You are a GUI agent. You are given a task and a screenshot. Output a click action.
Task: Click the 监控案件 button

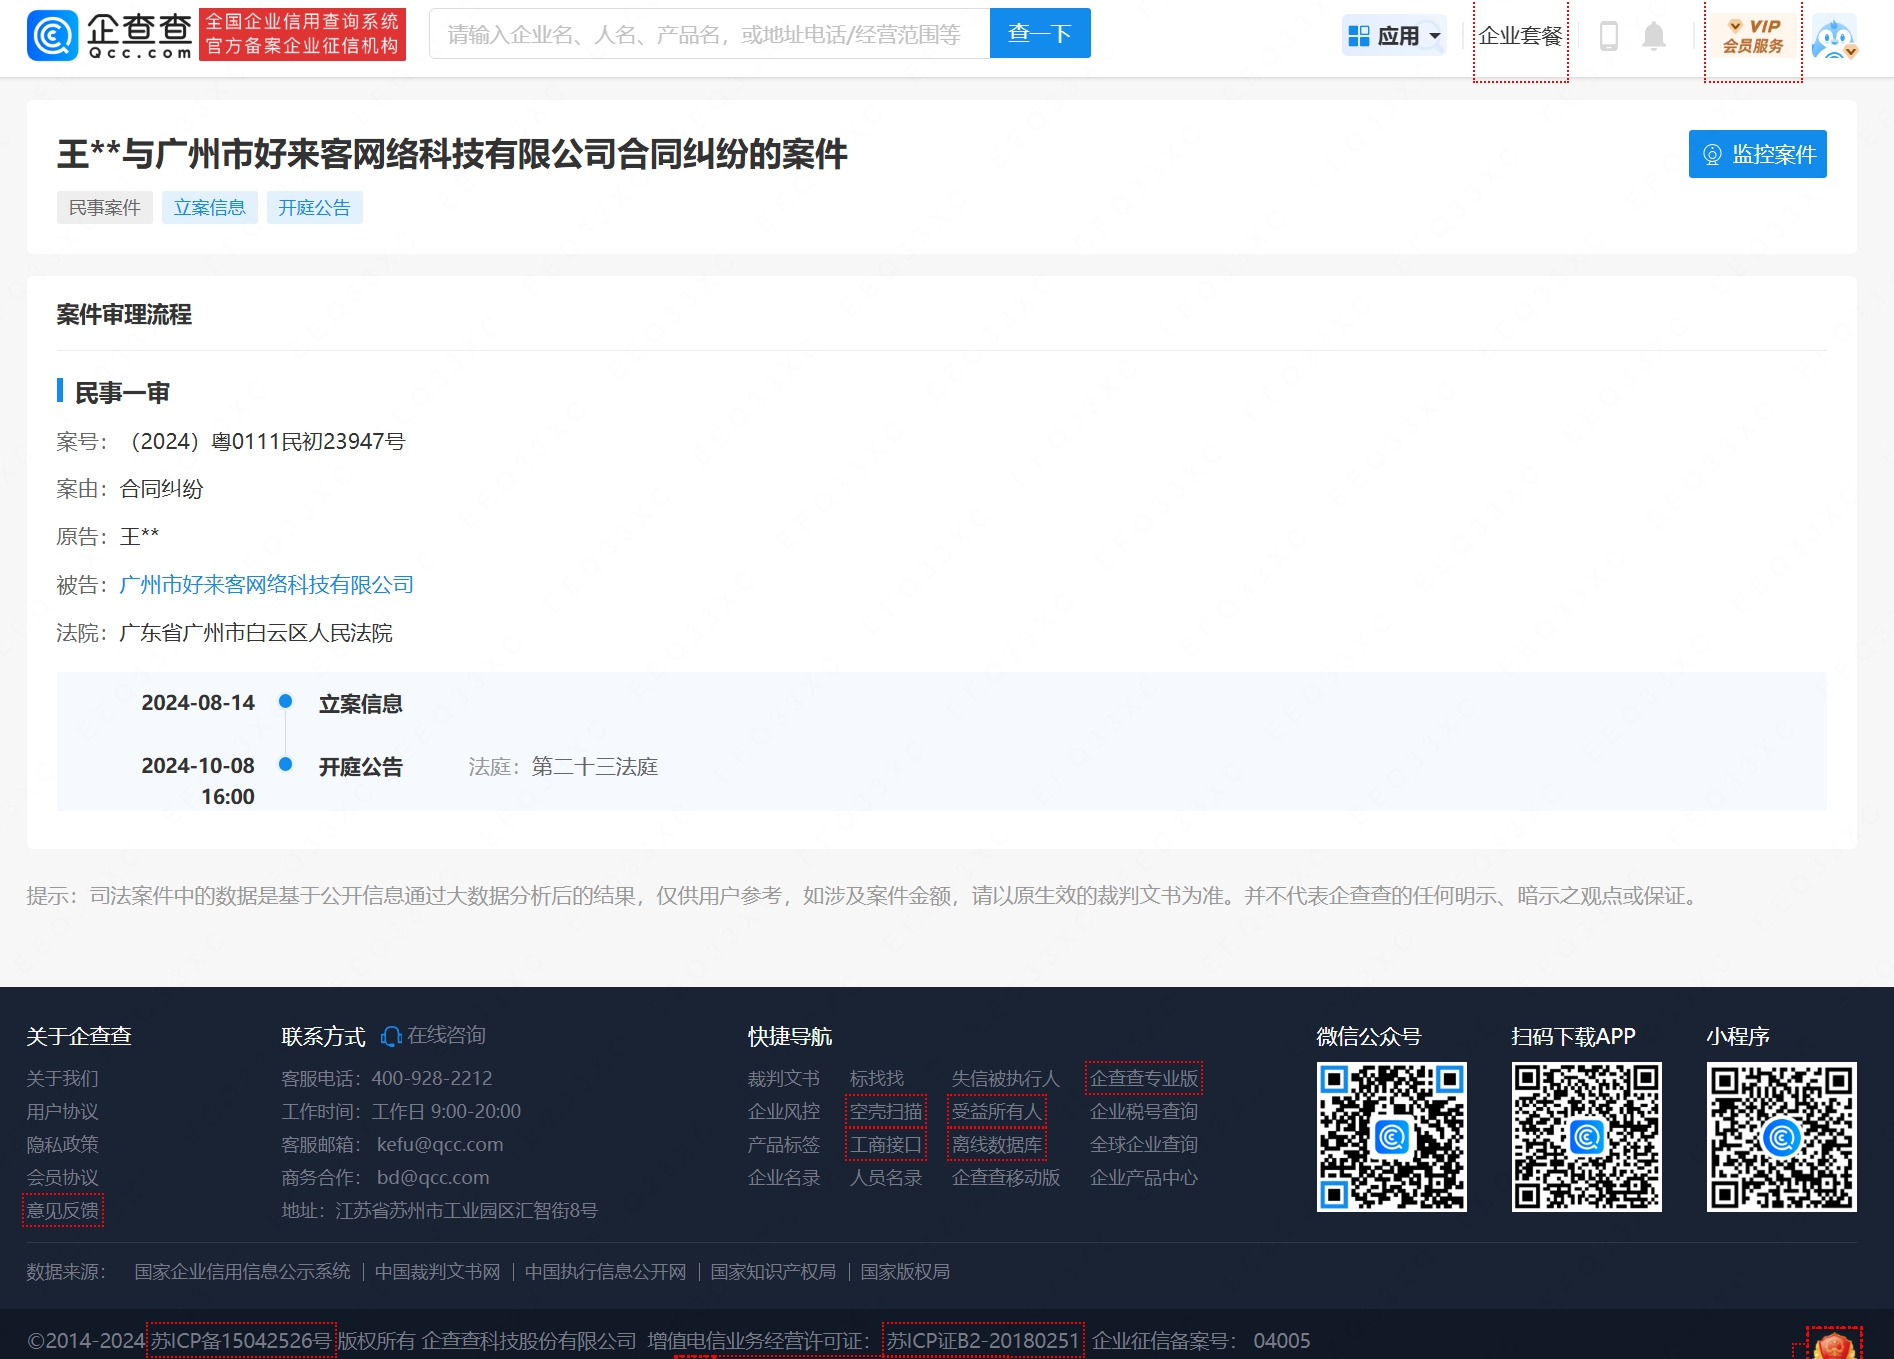point(1757,154)
